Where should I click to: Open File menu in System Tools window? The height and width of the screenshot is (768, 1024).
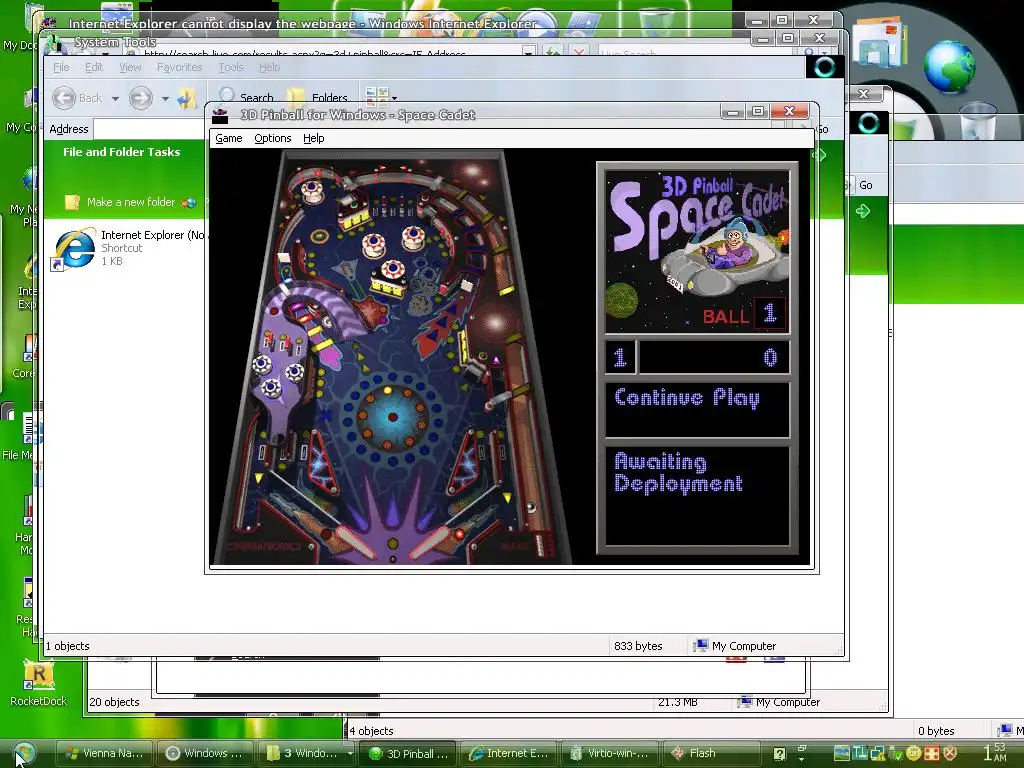[x=61, y=67]
